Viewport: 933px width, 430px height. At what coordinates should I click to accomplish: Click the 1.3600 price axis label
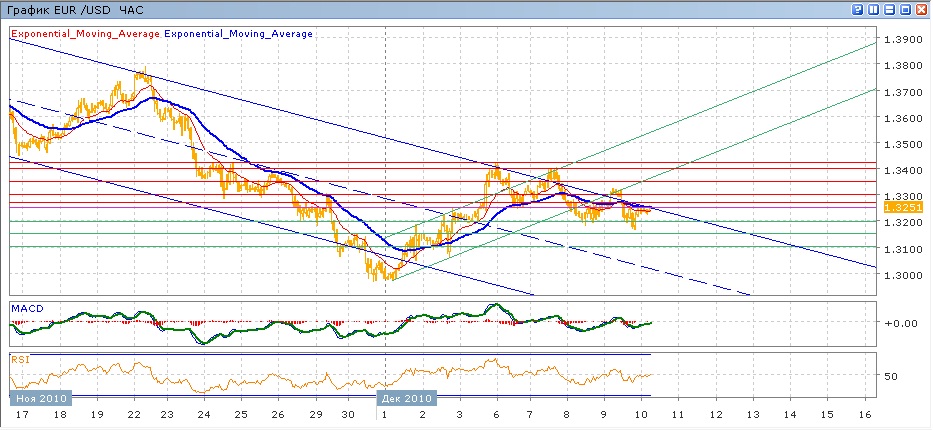[x=903, y=118]
